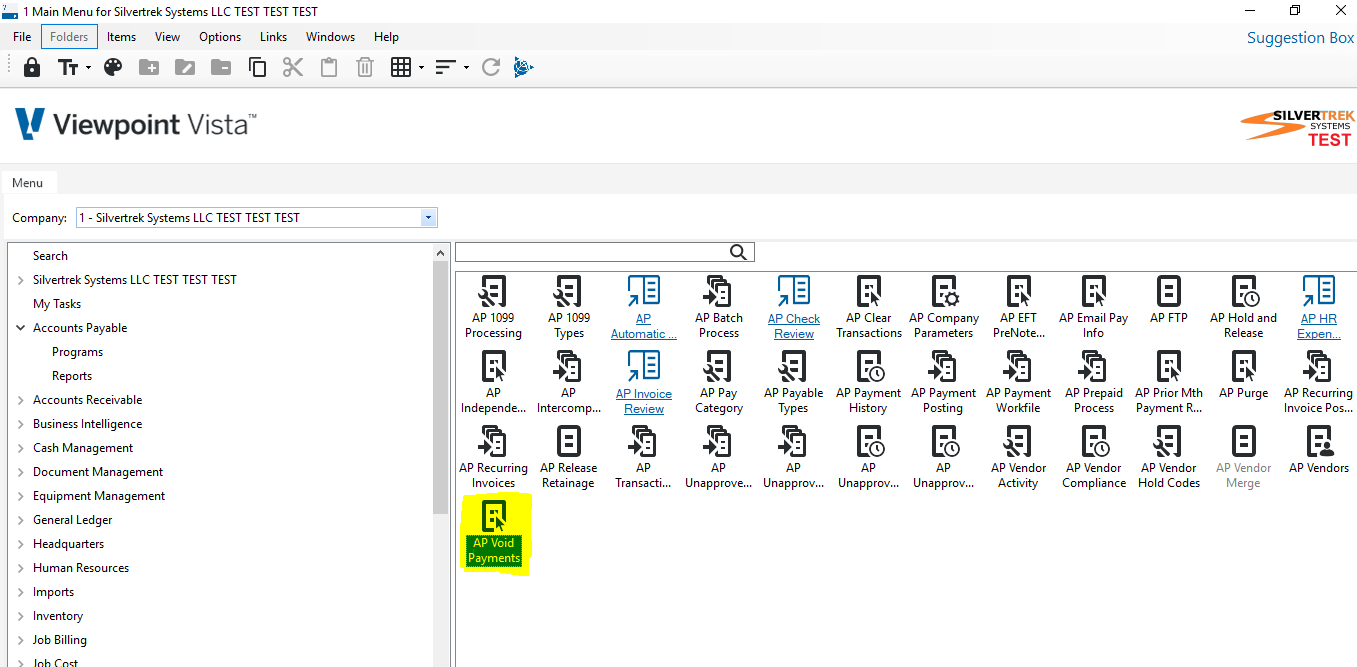The width and height of the screenshot is (1357, 667).
Task: Click the color palette theme icon
Action: click(113, 67)
